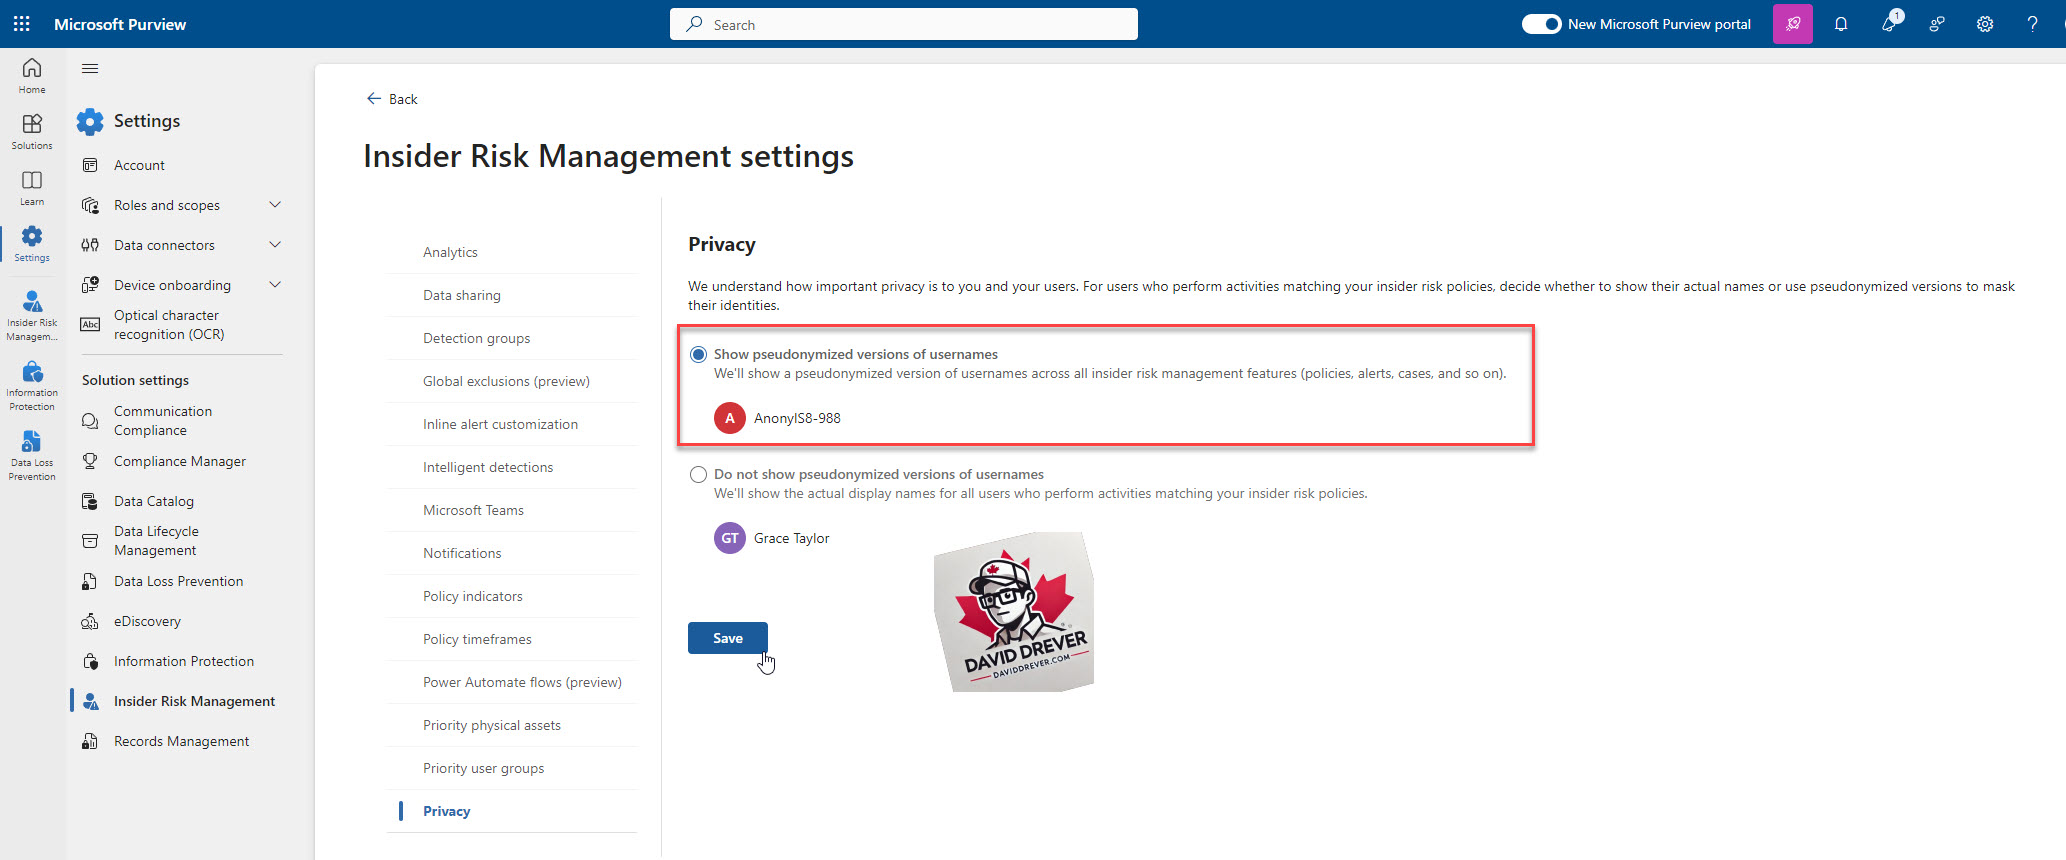Open Solutions in left rail
The image size is (2066, 860).
(x=32, y=131)
